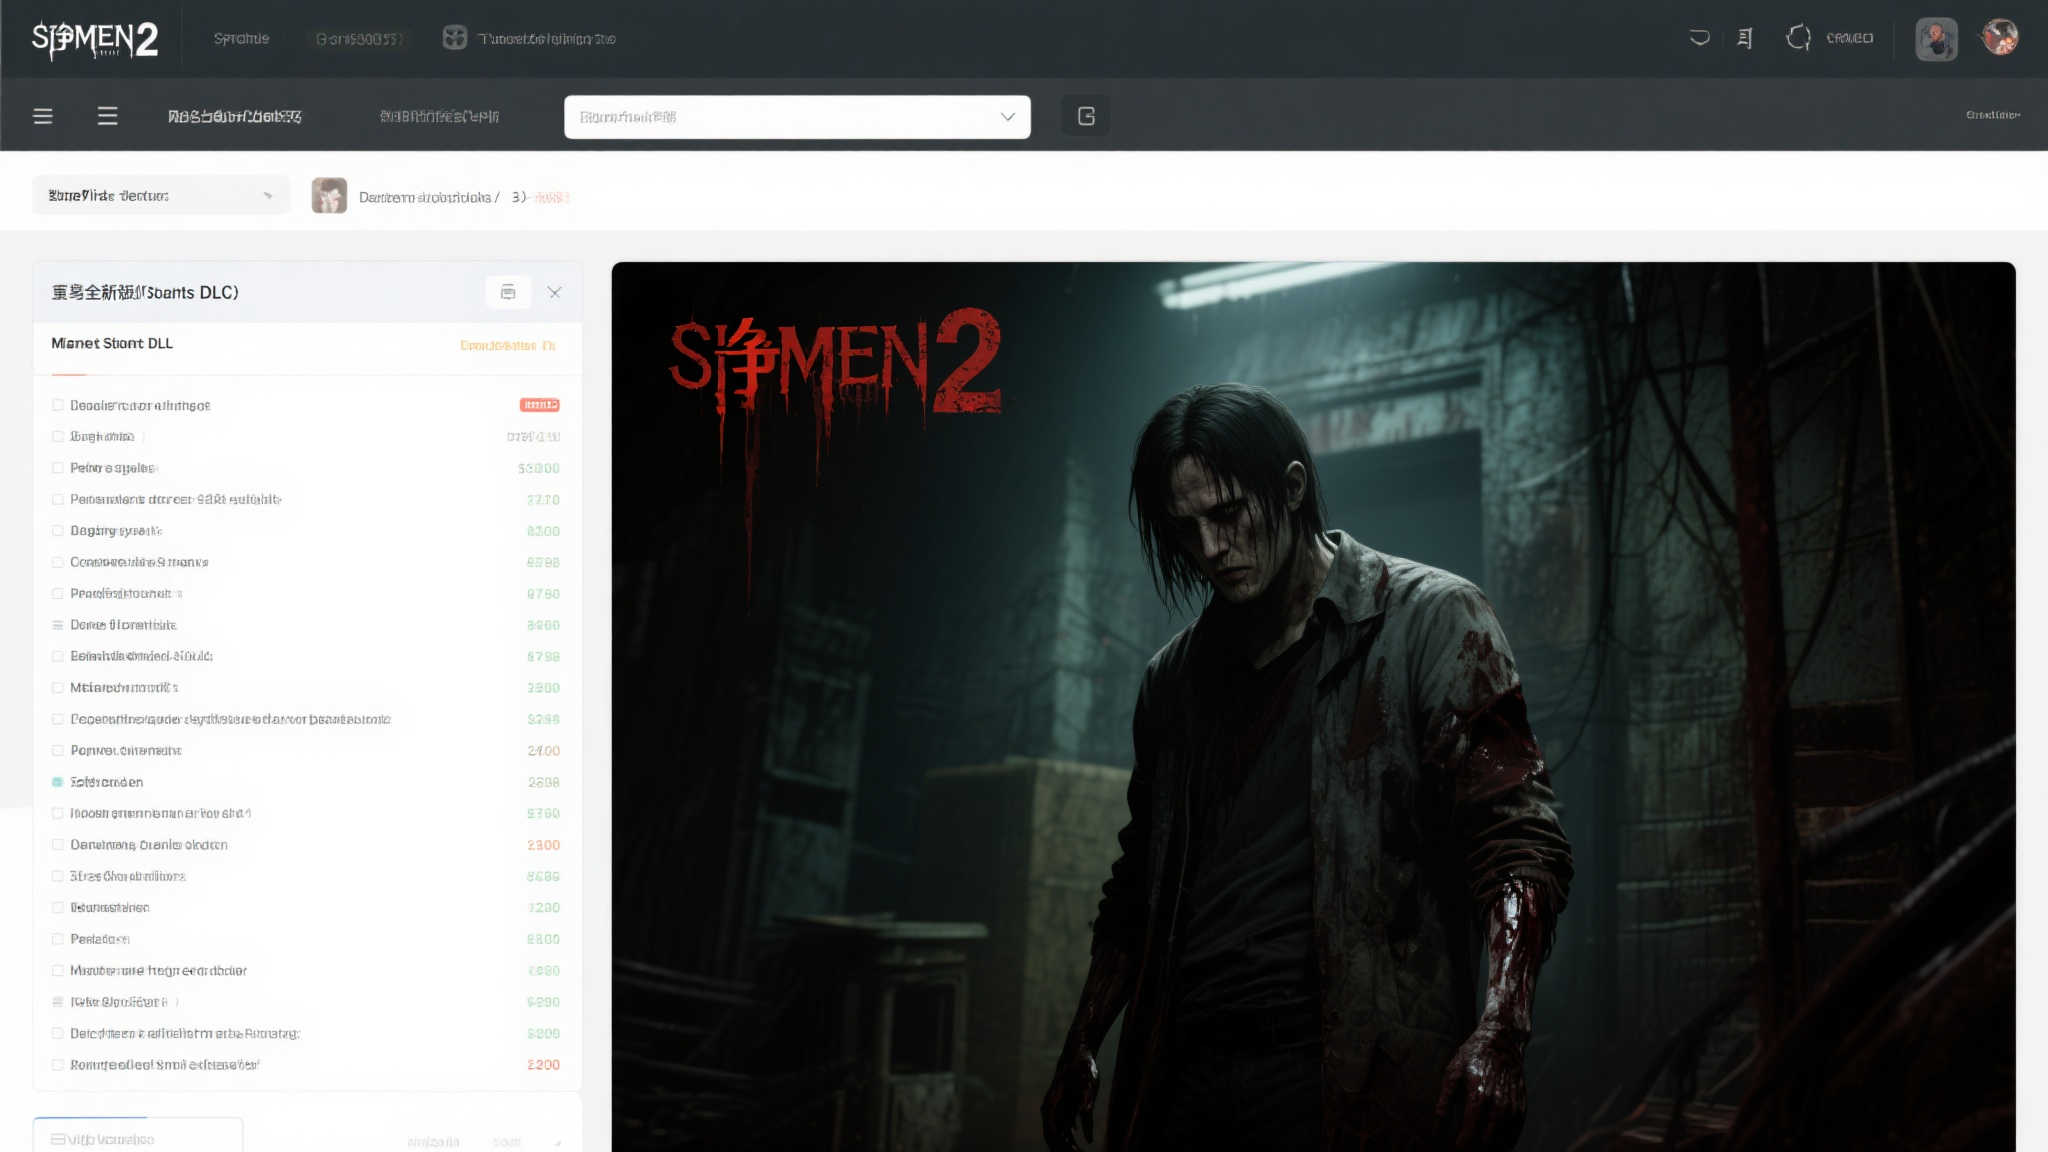
Task: Select the first toolbar tab next to list icon
Action: (235, 116)
